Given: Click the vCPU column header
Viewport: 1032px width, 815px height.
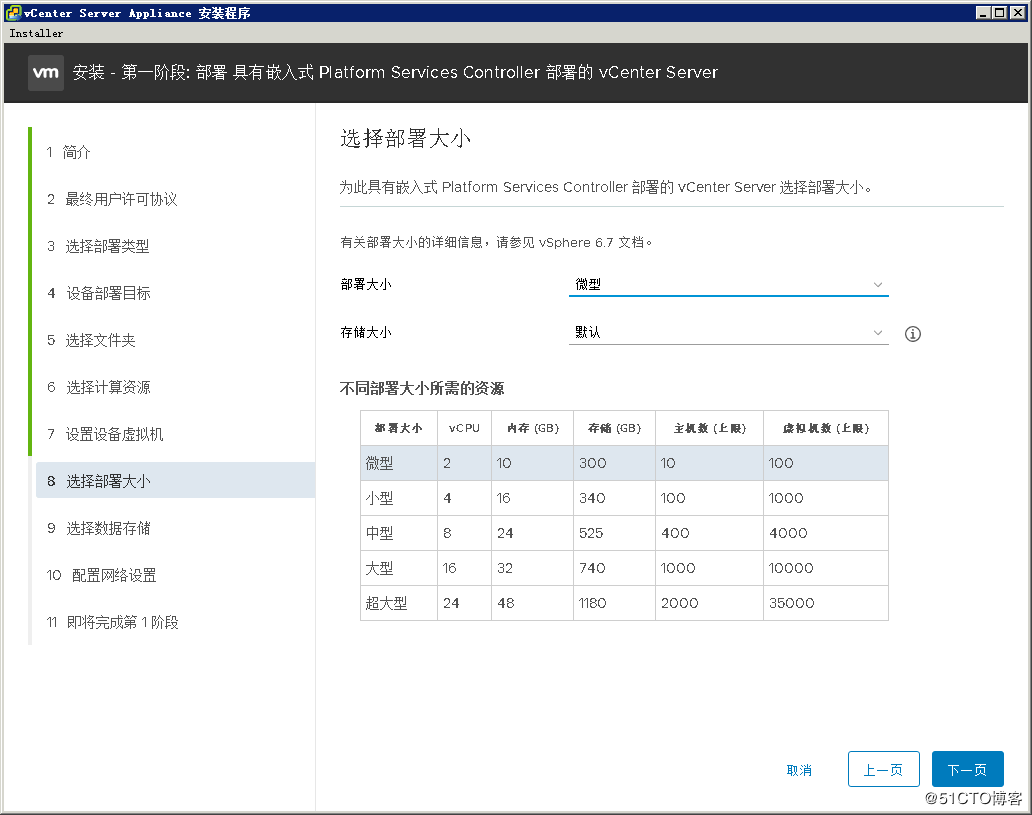Looking at the screenshot, I should point(464,428).
